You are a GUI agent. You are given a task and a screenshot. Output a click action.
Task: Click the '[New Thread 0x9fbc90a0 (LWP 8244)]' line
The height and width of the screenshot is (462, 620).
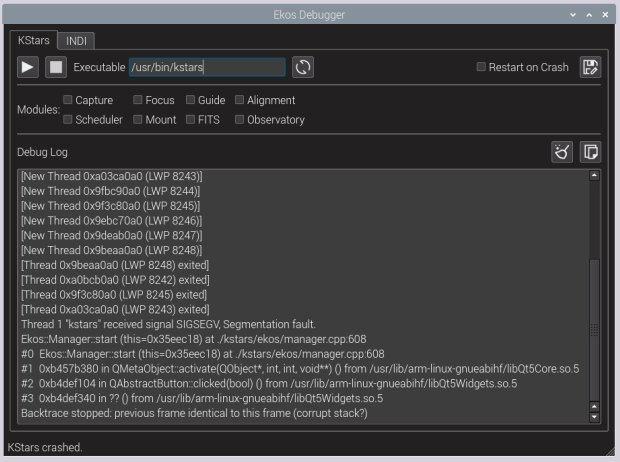point(111,191)
